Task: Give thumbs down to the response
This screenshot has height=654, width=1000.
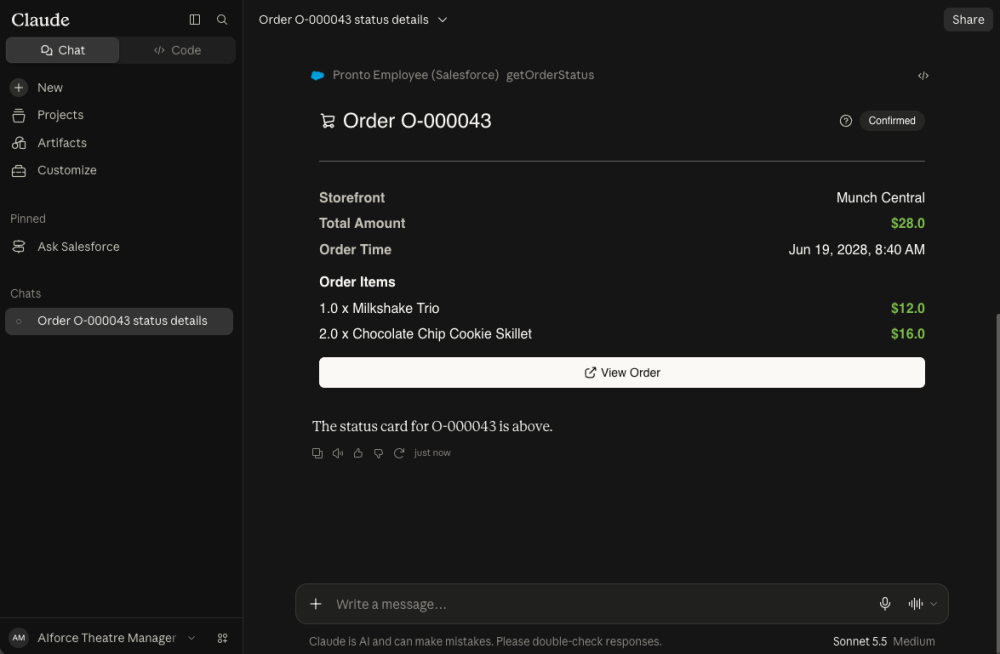Action: (378, 453)
